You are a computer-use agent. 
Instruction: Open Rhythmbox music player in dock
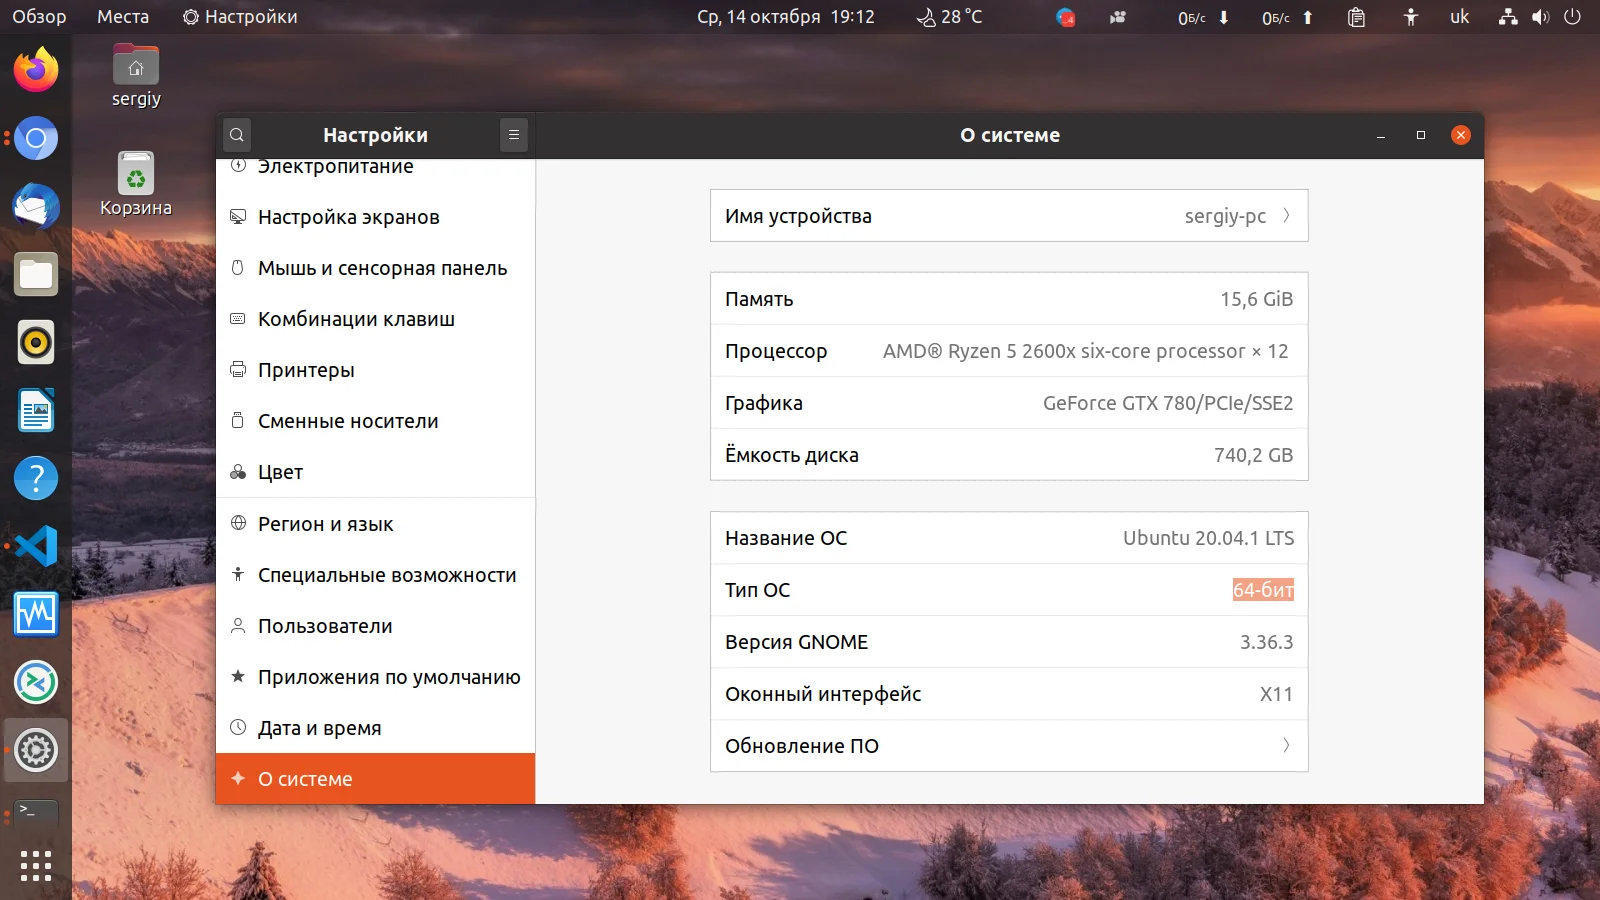(36, 342)
